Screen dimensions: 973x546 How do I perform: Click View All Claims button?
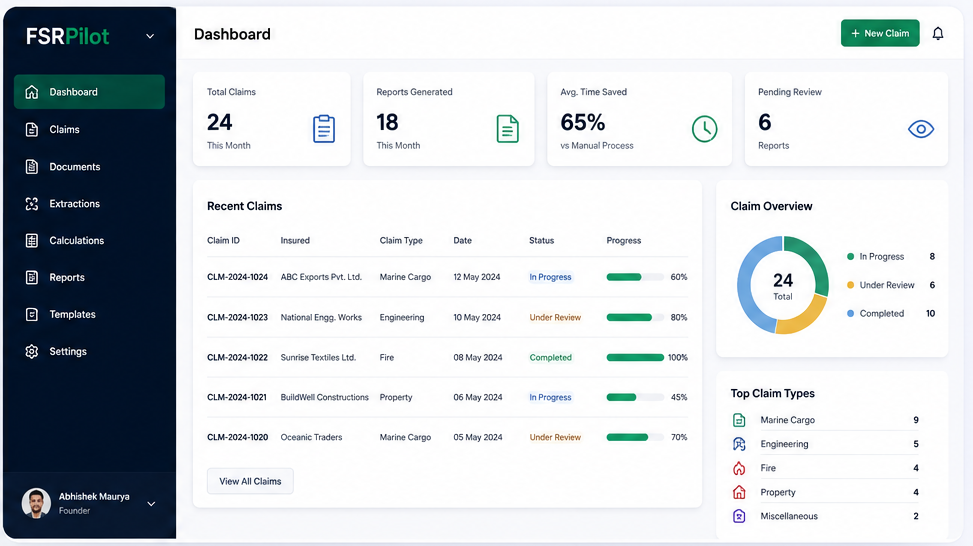(x=250, y=481)
